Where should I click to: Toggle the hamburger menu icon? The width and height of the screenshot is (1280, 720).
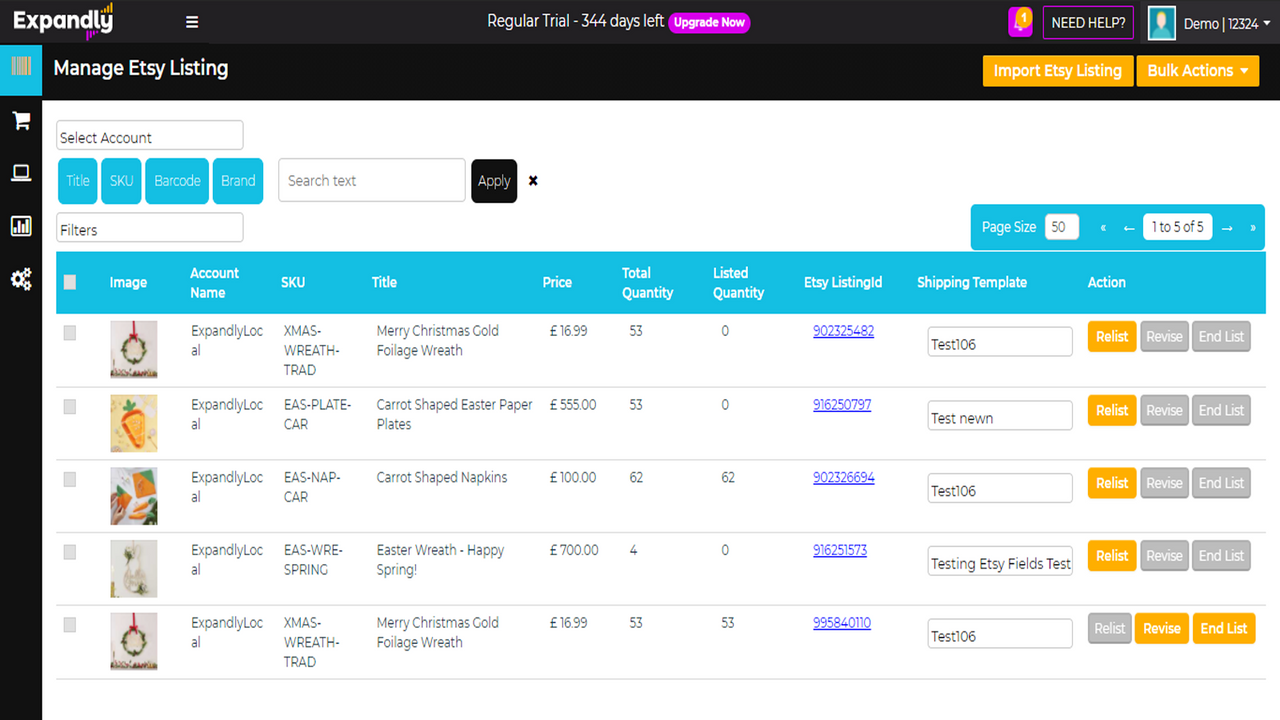(x=191, y=21)
